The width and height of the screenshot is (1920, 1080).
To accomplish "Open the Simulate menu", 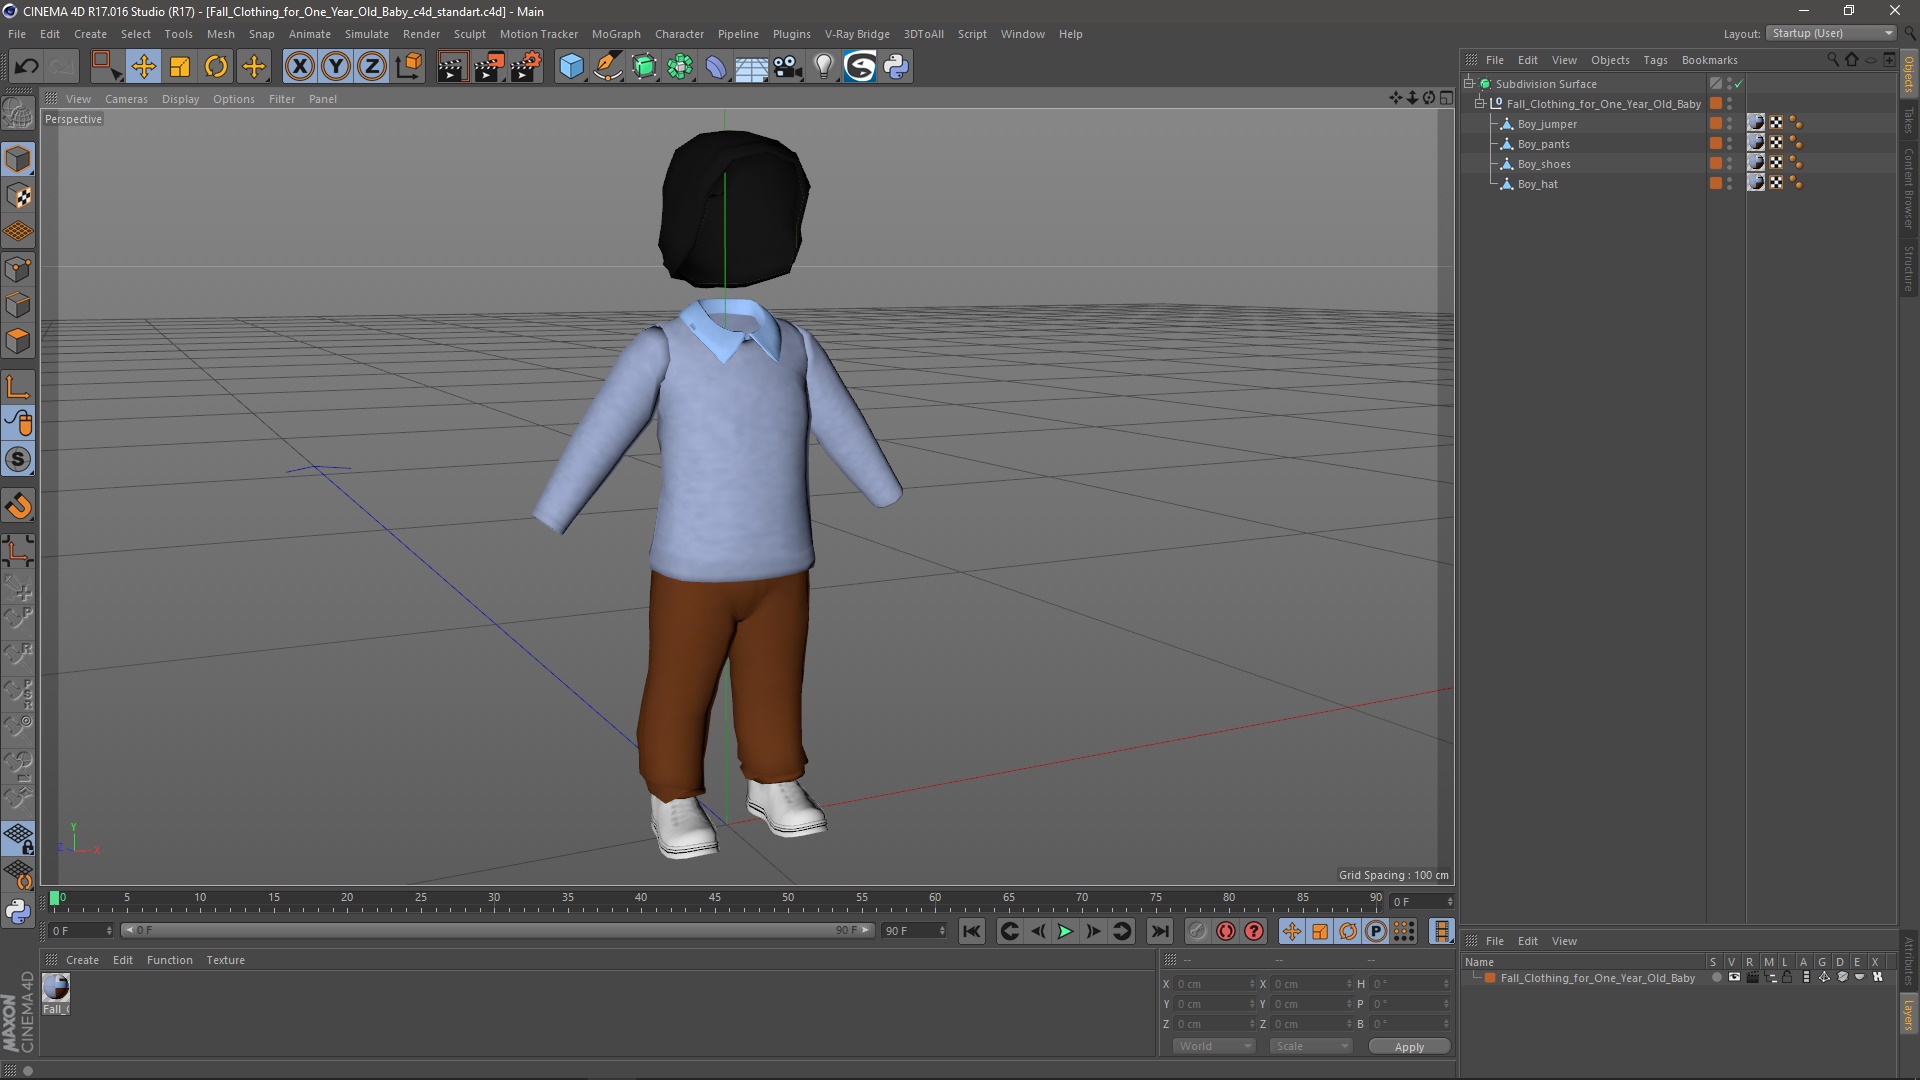I will pyautogui.click(x=366, y=34).
